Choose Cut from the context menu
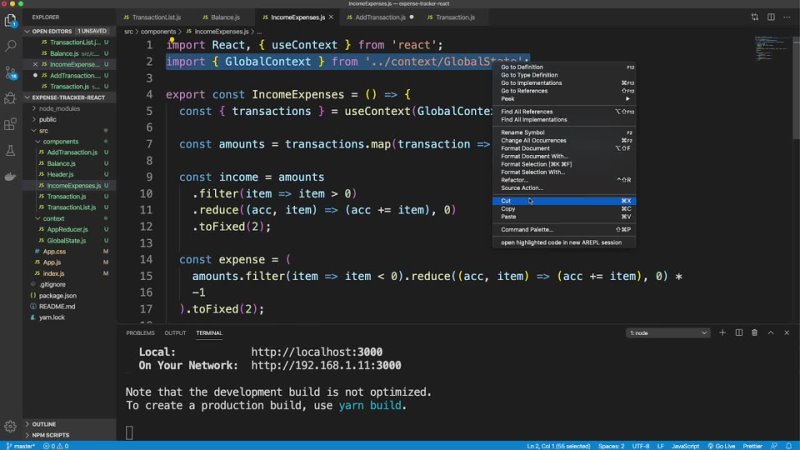 pyautogui.click(x=564, y=201)
